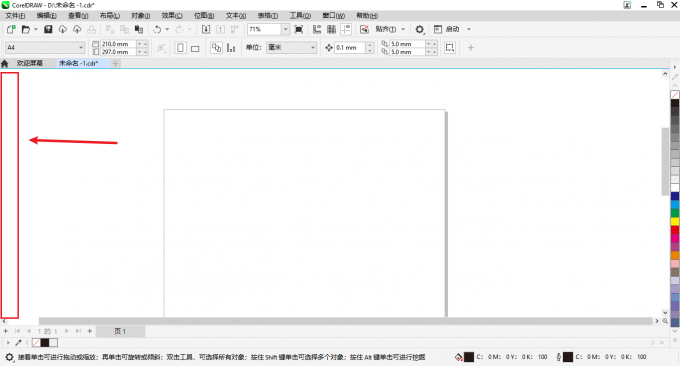The image size is (680, 366).
Task: Set page orientation to Landscape
Action: tap(195, 48)
